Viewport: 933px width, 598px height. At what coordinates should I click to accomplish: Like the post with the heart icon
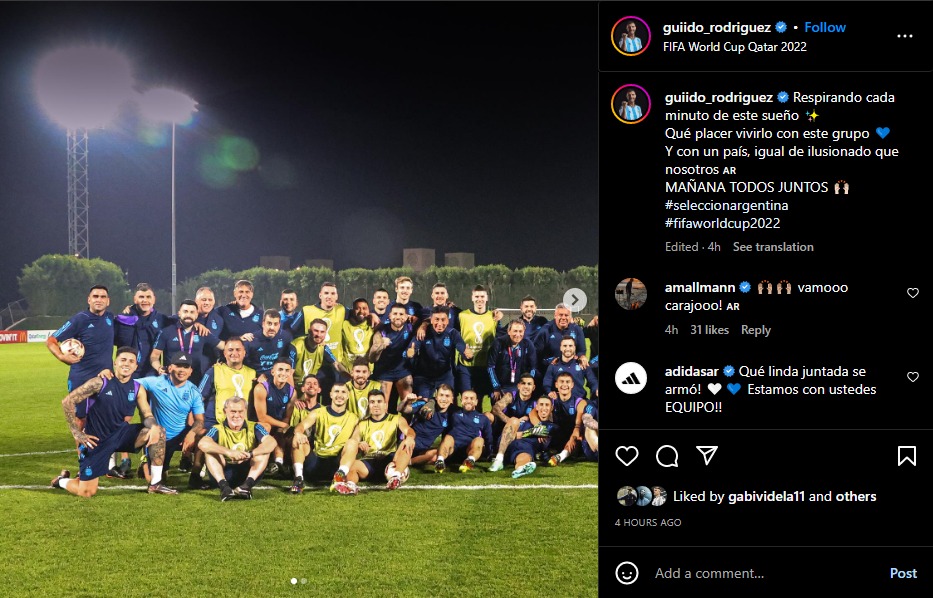[x=627, y=456]
